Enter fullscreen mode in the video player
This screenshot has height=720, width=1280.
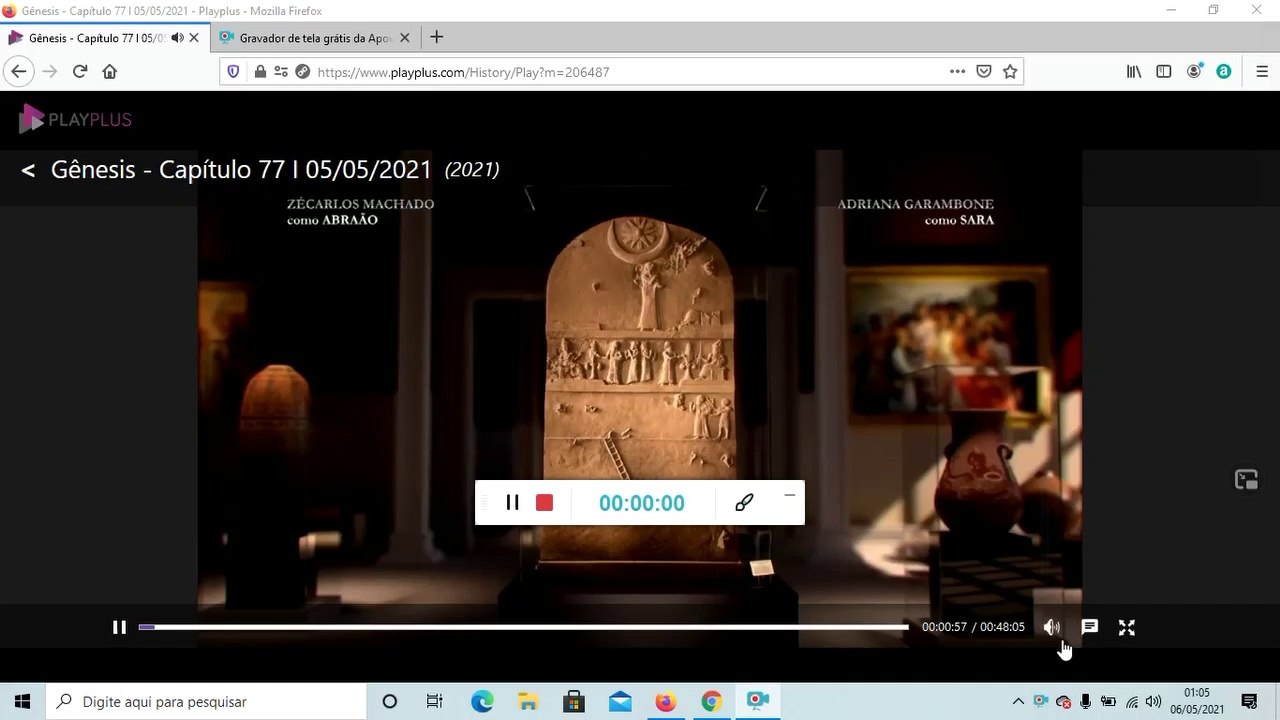pyautogui.click(x=1127, y=627)
